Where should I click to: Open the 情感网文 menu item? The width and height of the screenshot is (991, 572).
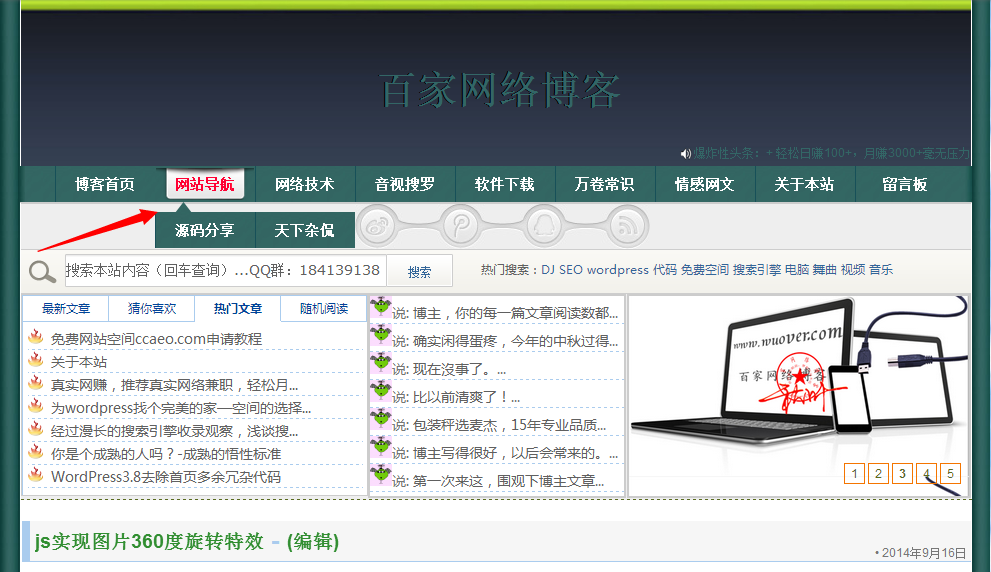tap(704, 185)
